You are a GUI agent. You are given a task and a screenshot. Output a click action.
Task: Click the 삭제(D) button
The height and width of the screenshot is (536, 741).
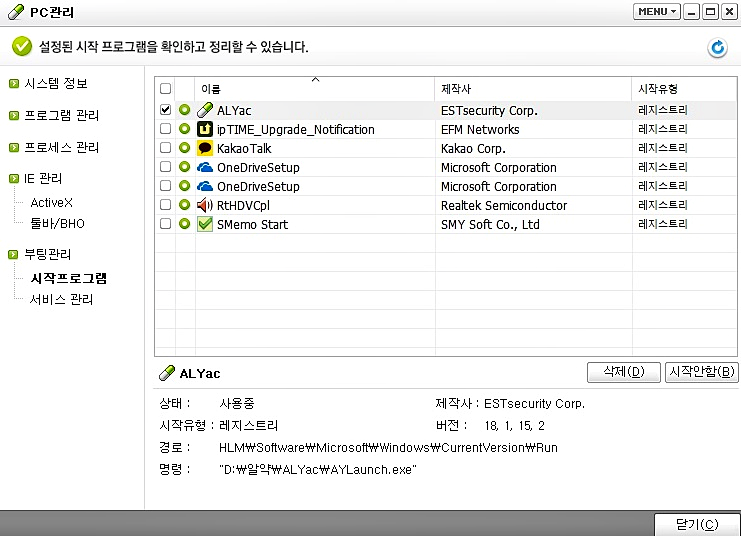pyautogui.click(x=623, y=372)
